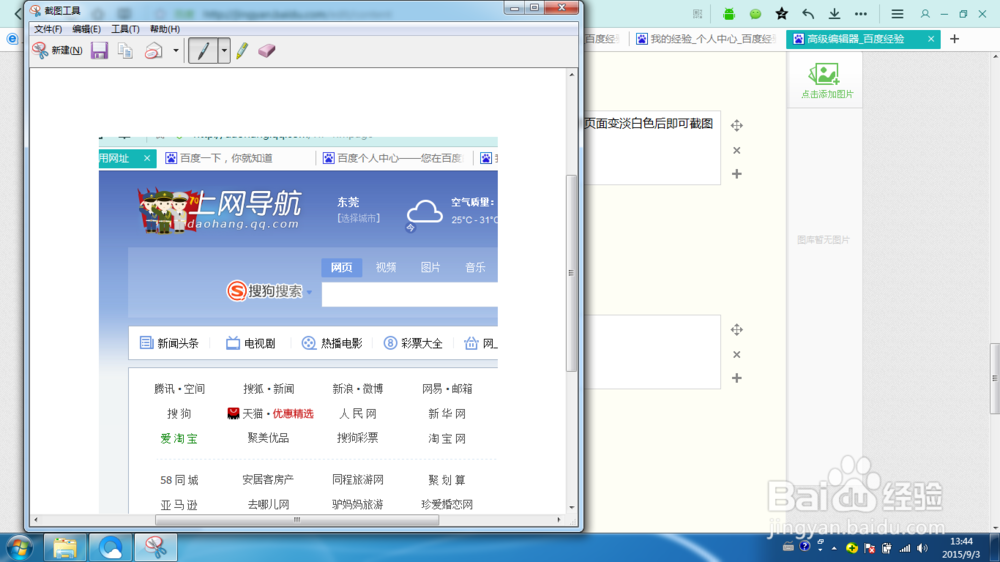
Task: Click the green-yellow plus tray icon
Action: [852, 548]
